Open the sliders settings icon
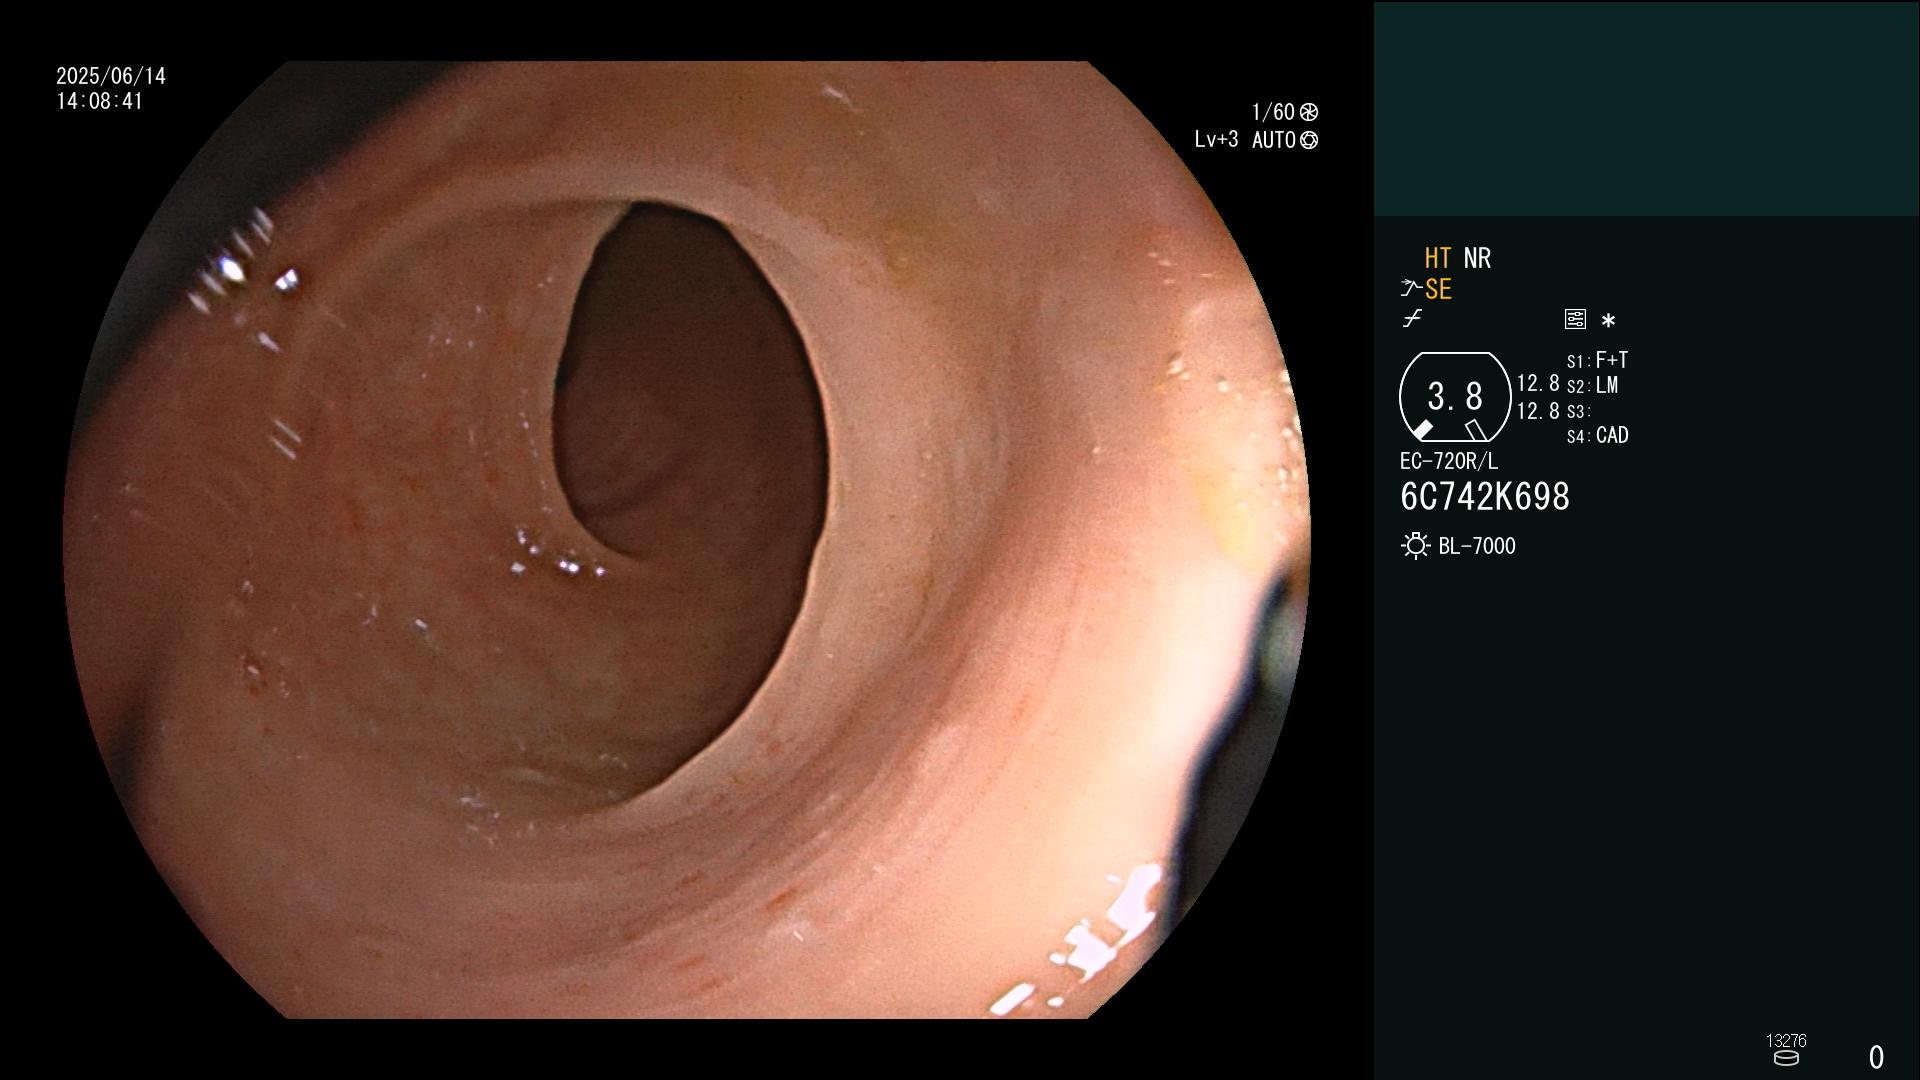 pos(1575,319)
